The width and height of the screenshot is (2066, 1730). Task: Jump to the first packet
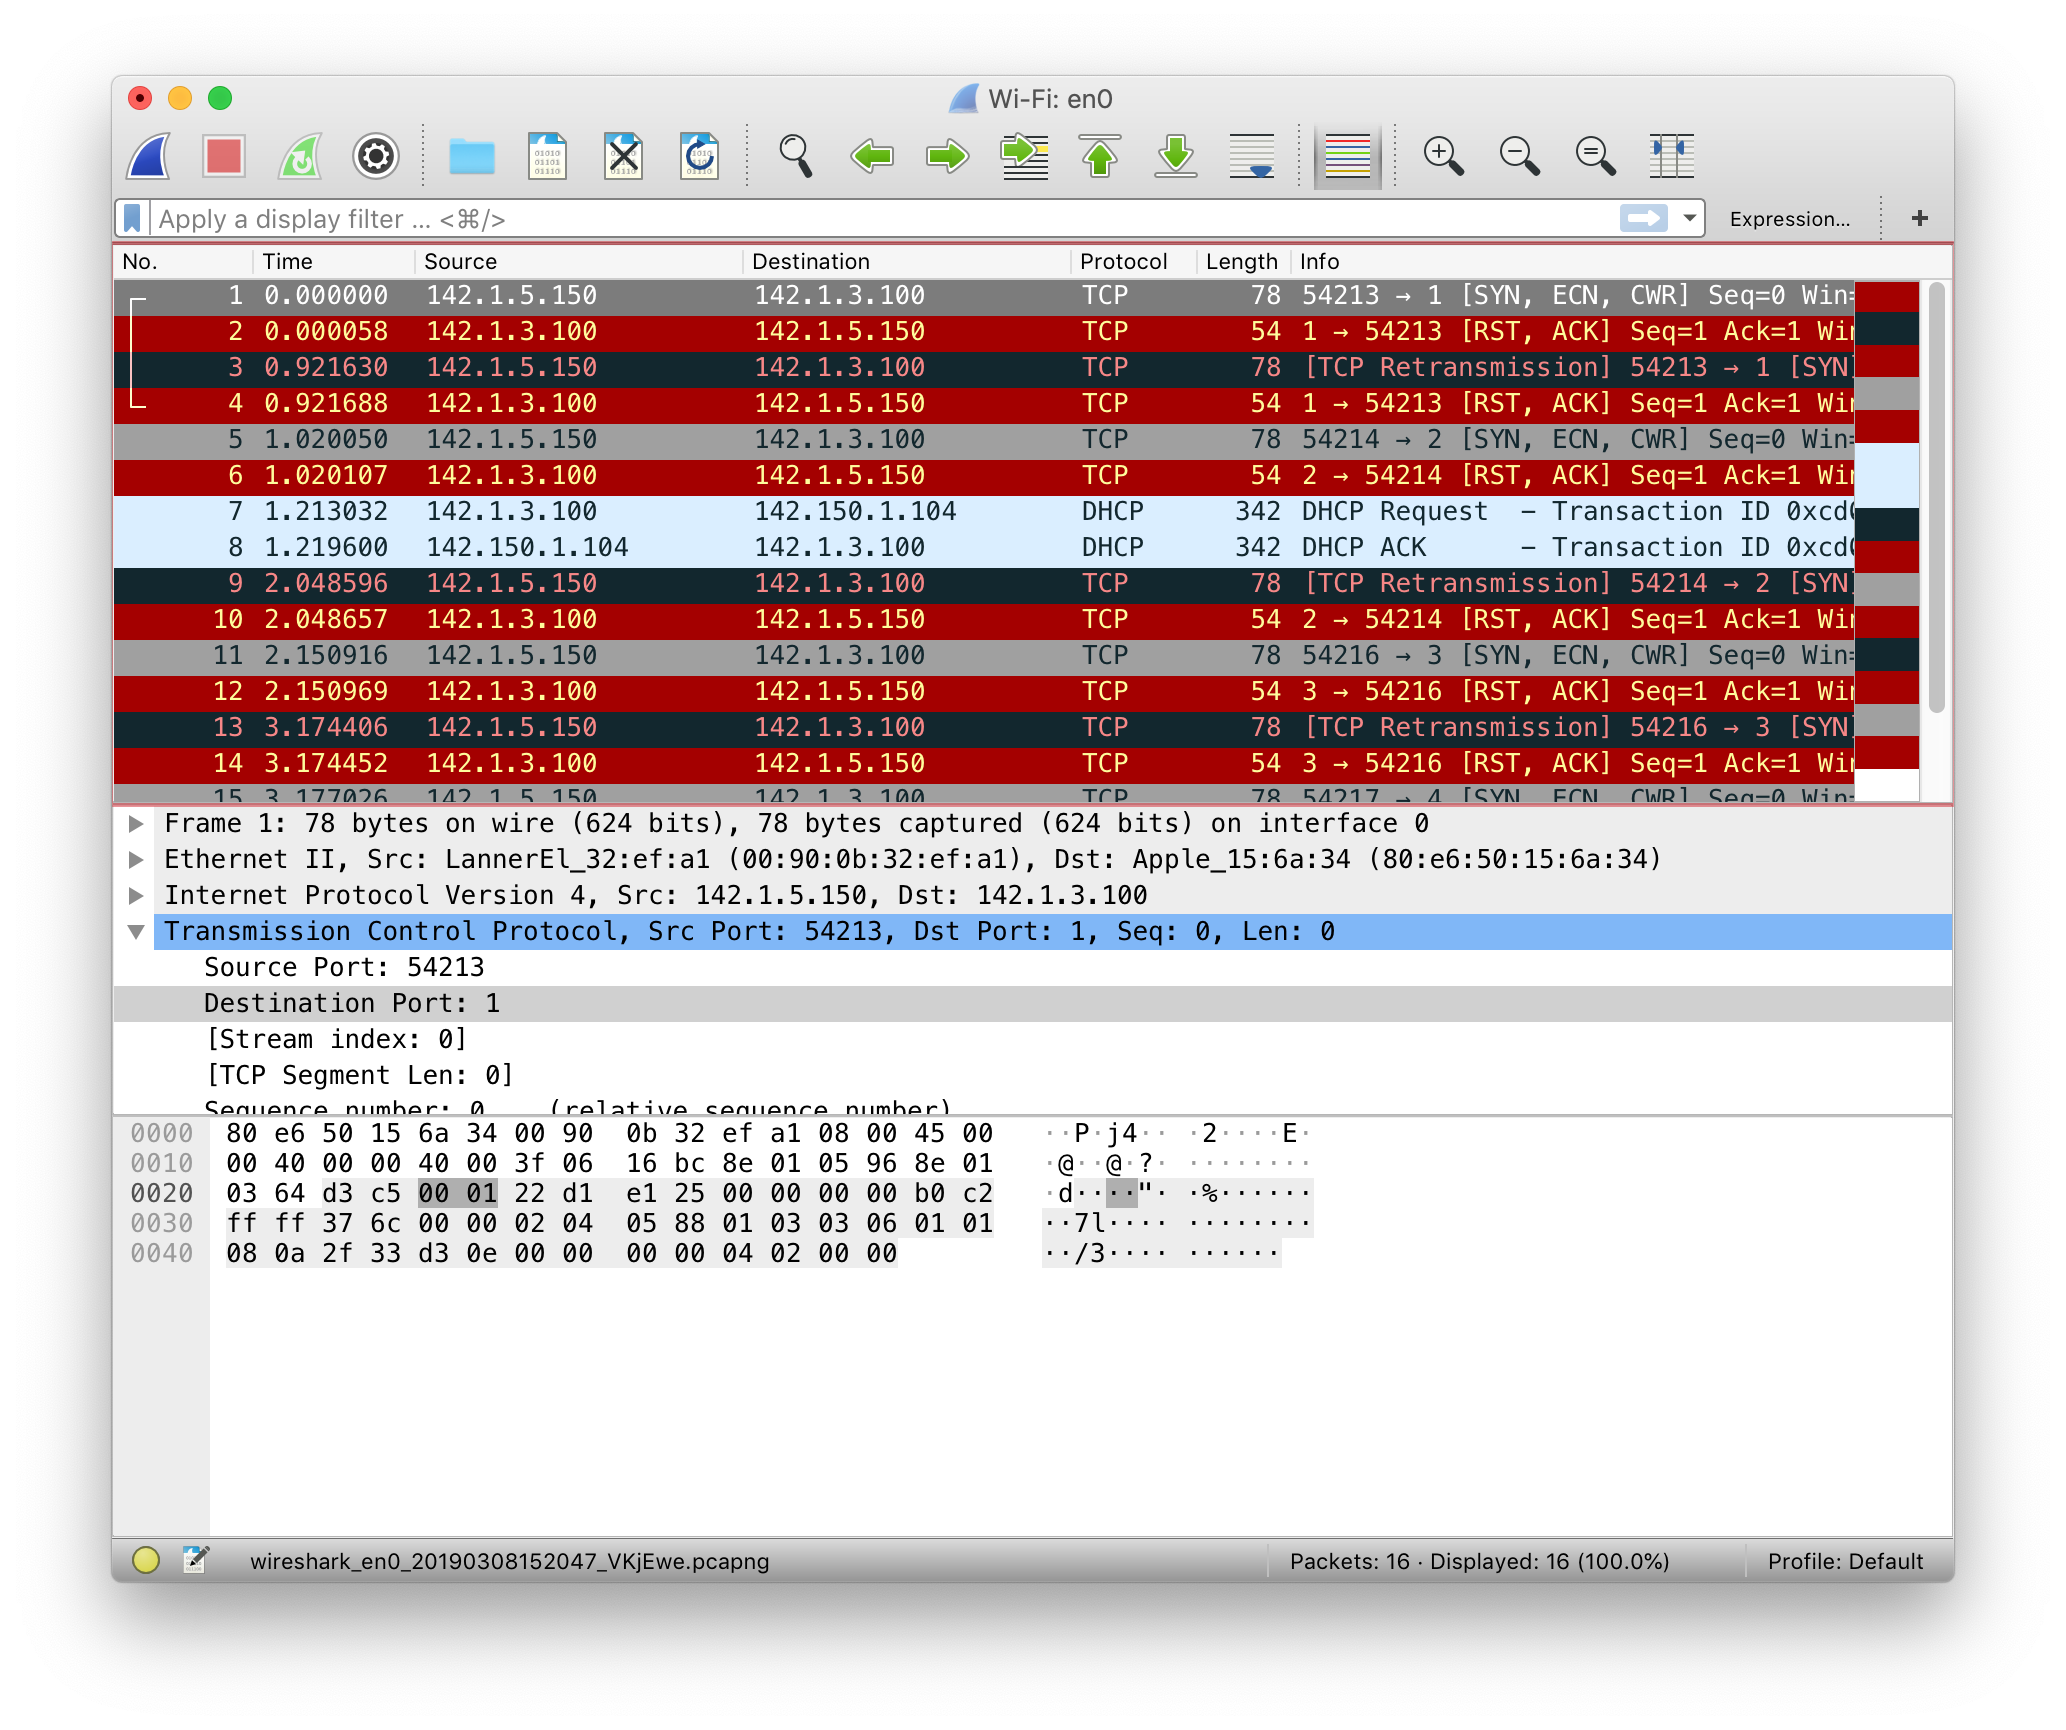click(x=1100, y=157)
